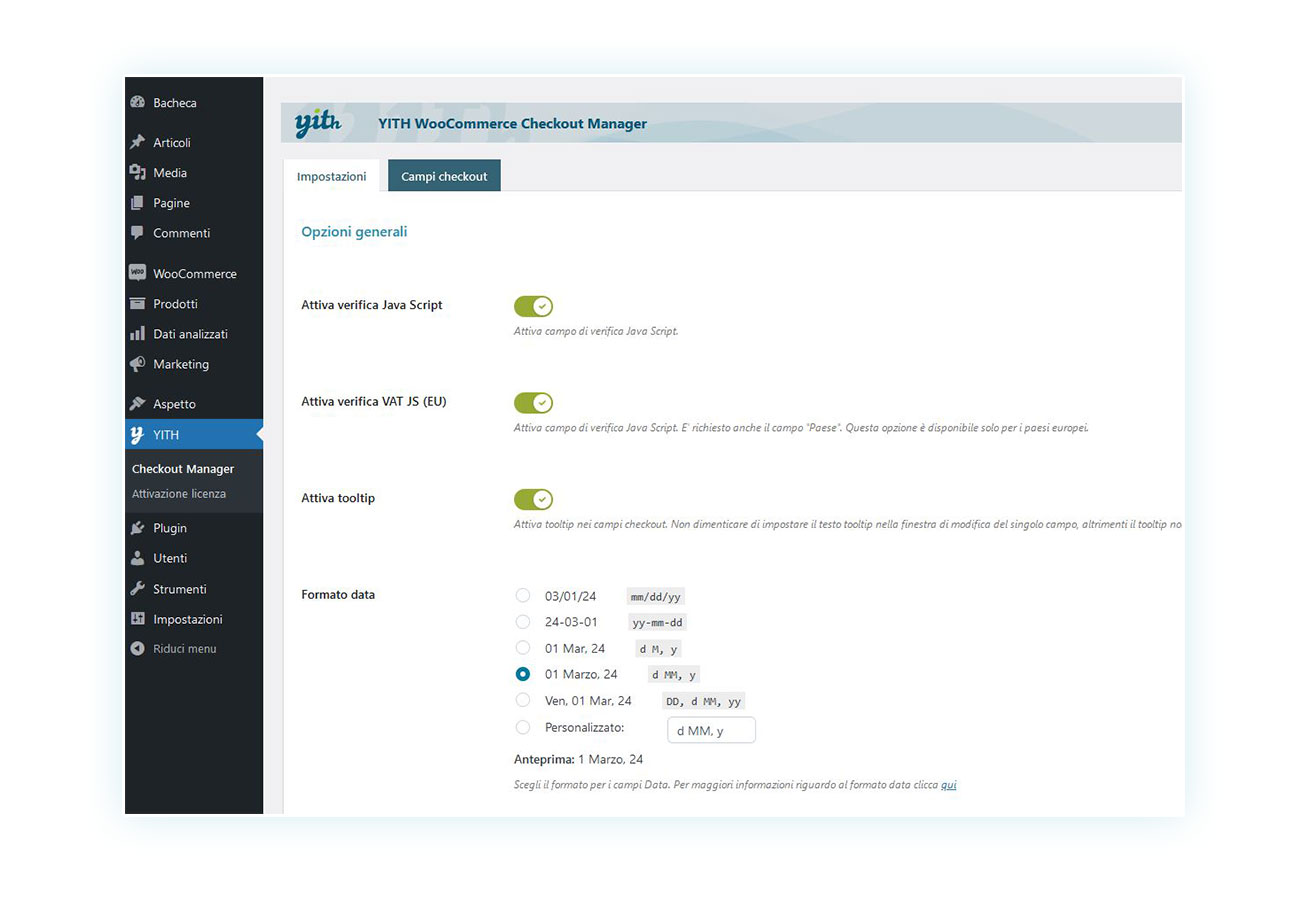Image resolution: width=1300 pixels, height=899 pixels.
Task: Click the Riduci menu label
Action: pos(185,649)
